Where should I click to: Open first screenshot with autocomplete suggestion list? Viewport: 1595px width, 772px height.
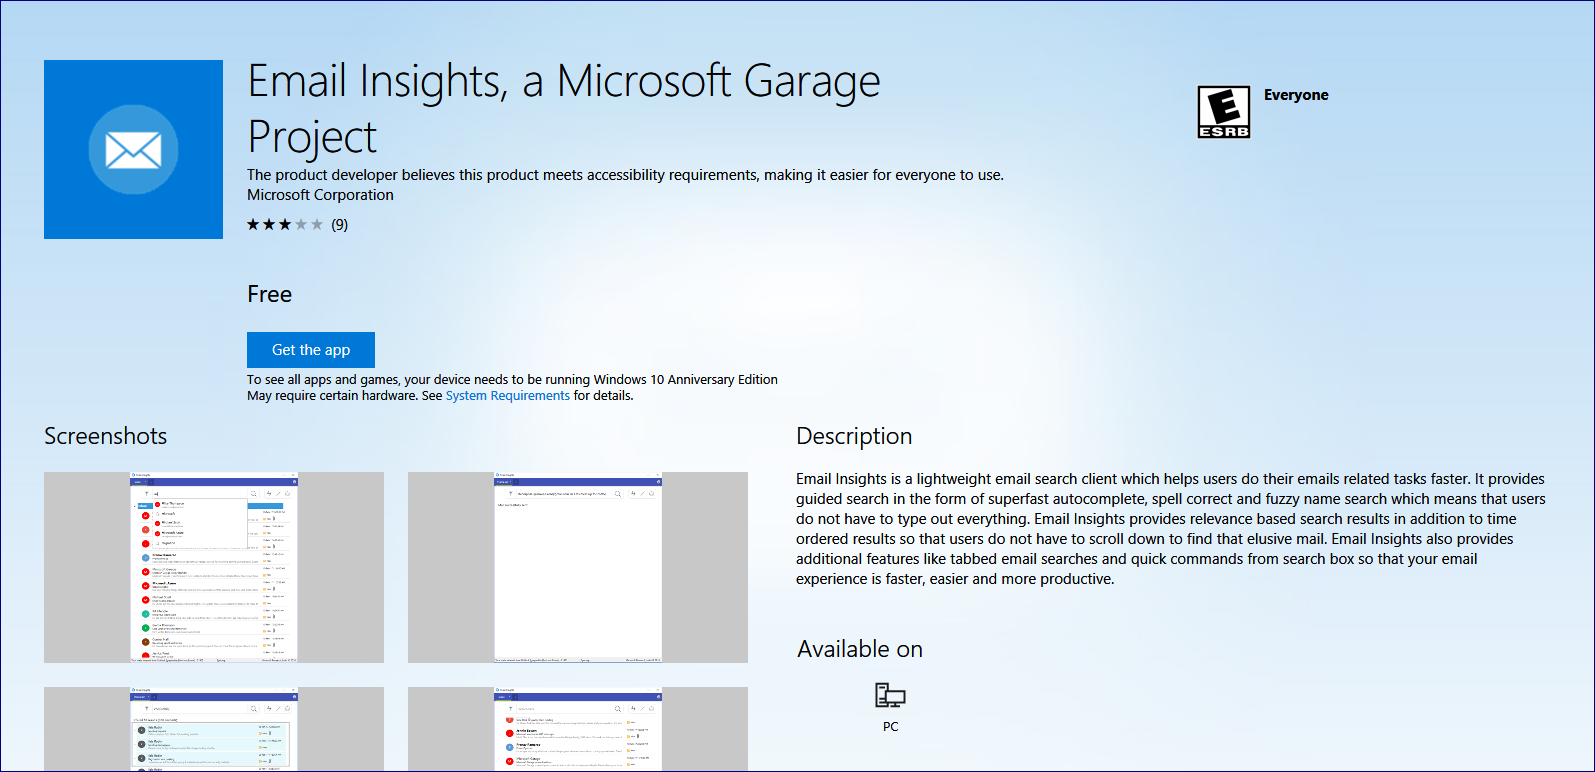click(x=214, y=567)
